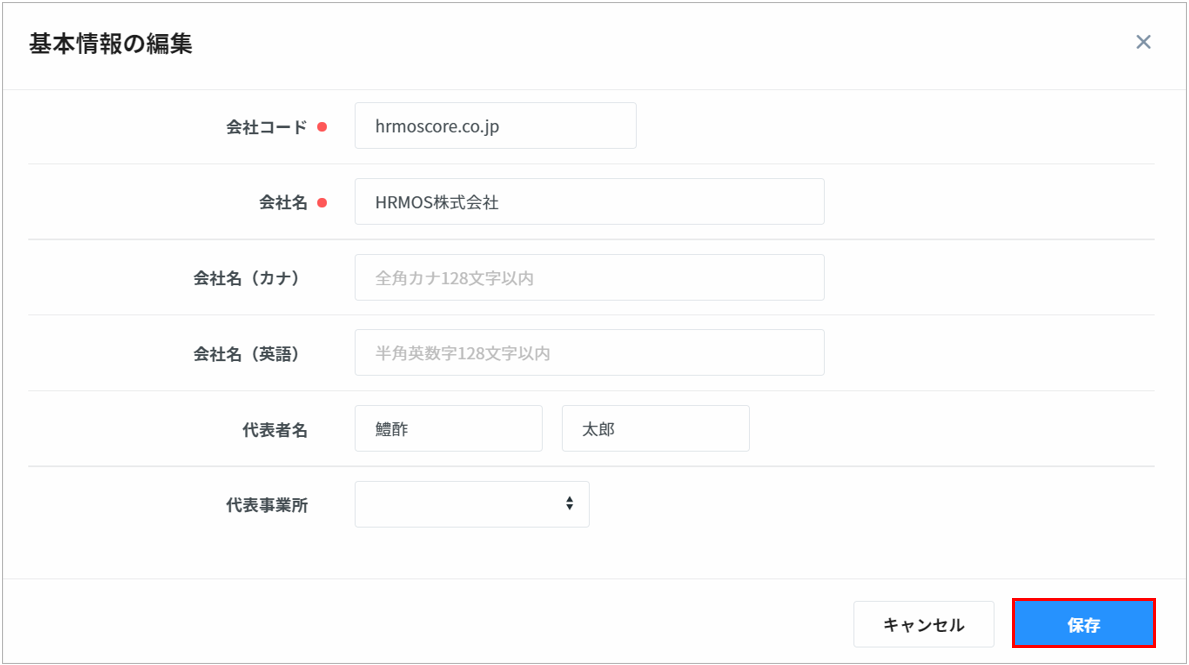The height and width of the screenshot is (665, 1189).
Task: Select the 会社名（カナ） text input
Action: (589, 278)
